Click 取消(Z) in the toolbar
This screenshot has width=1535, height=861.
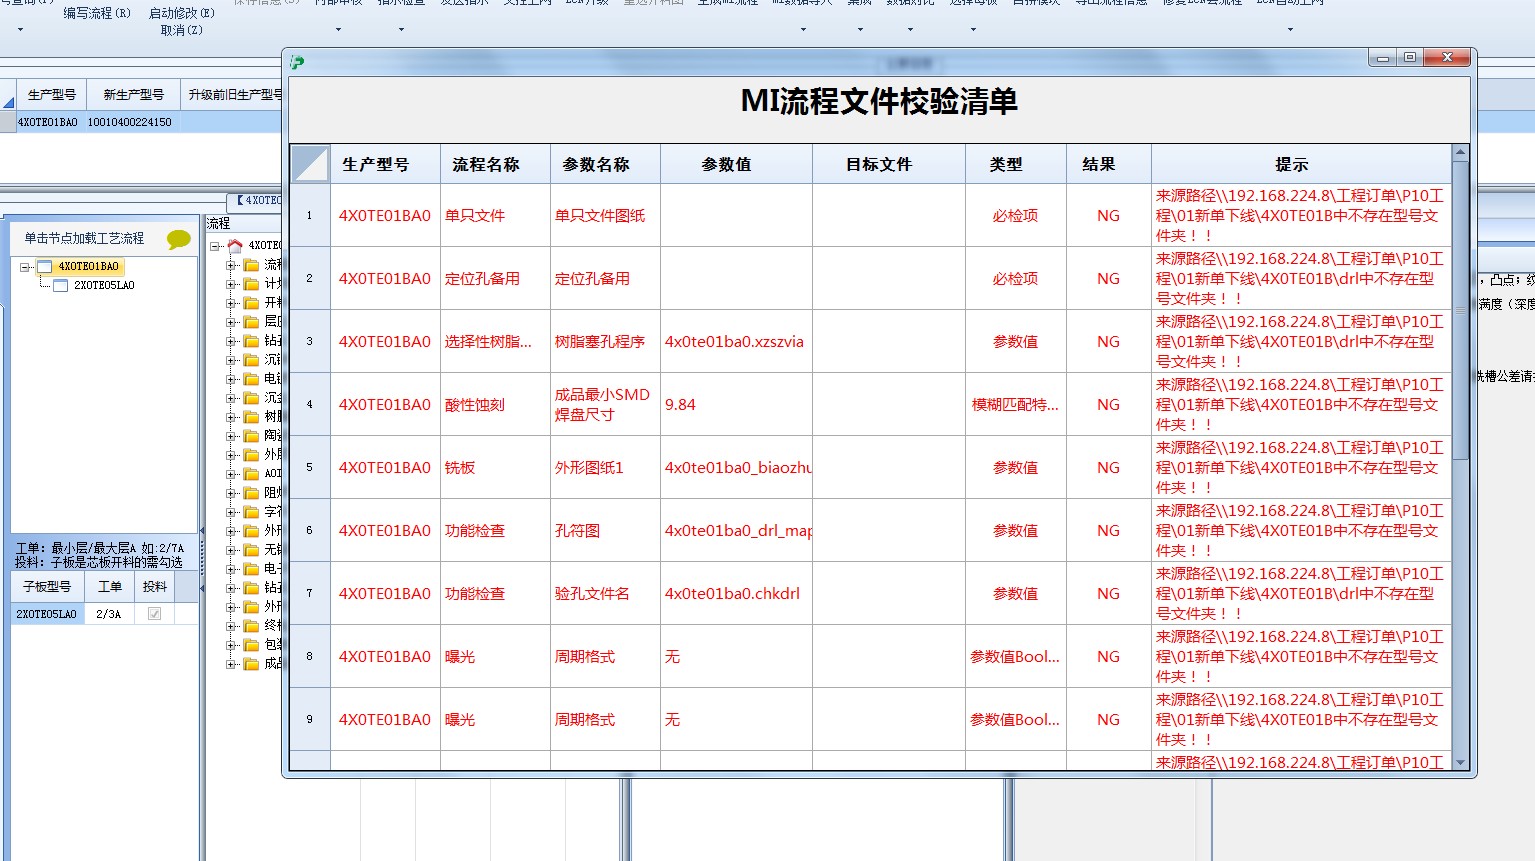coord(182,30)
